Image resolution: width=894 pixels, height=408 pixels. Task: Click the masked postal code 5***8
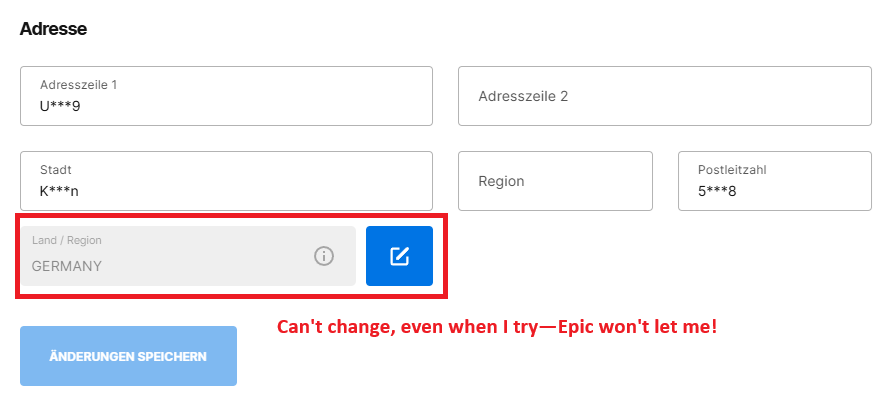point(717,191)
